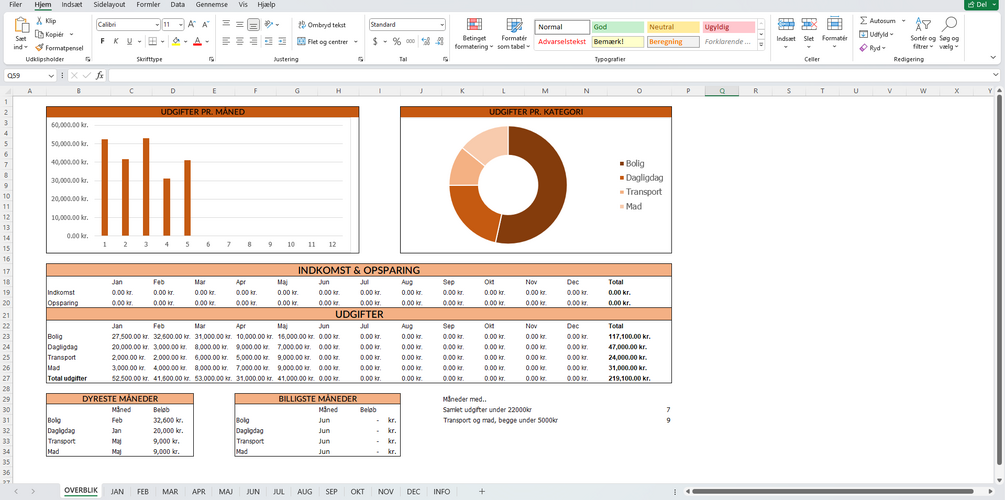1005x500 pixels.
Task: Click the fx insert function icon
Action: [x=100, y=76]
